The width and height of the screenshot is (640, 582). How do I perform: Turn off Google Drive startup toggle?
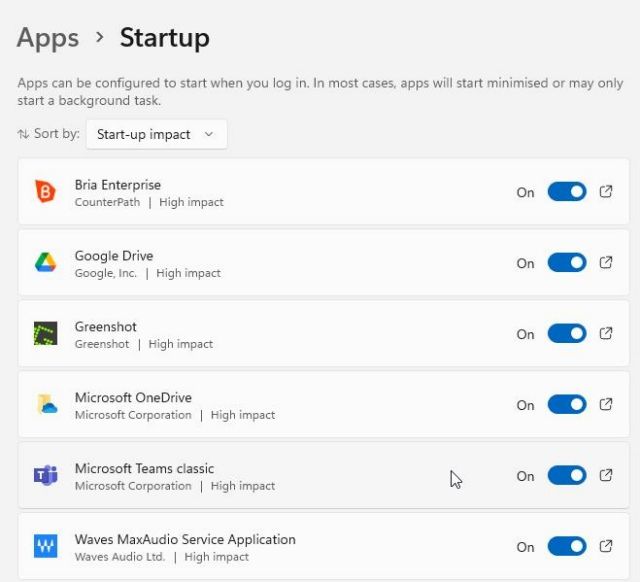point(567,263)
